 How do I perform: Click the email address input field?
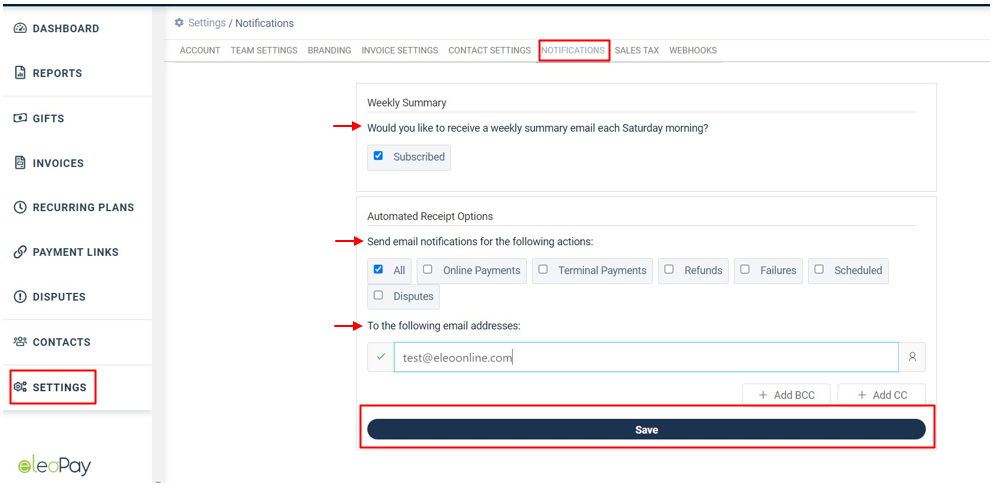tap(646, 357)
